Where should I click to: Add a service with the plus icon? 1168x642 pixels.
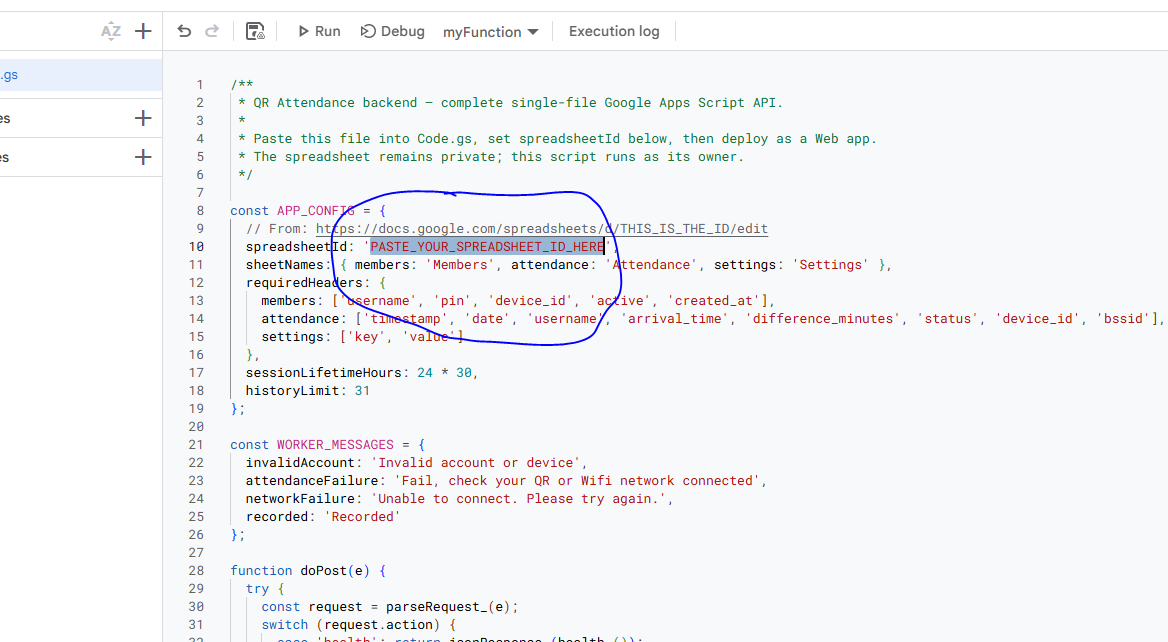(143, 157)
